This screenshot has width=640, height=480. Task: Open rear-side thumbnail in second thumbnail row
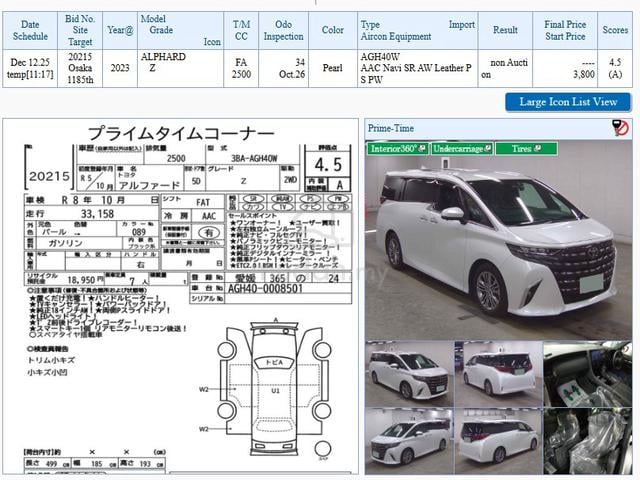[498, 442]
